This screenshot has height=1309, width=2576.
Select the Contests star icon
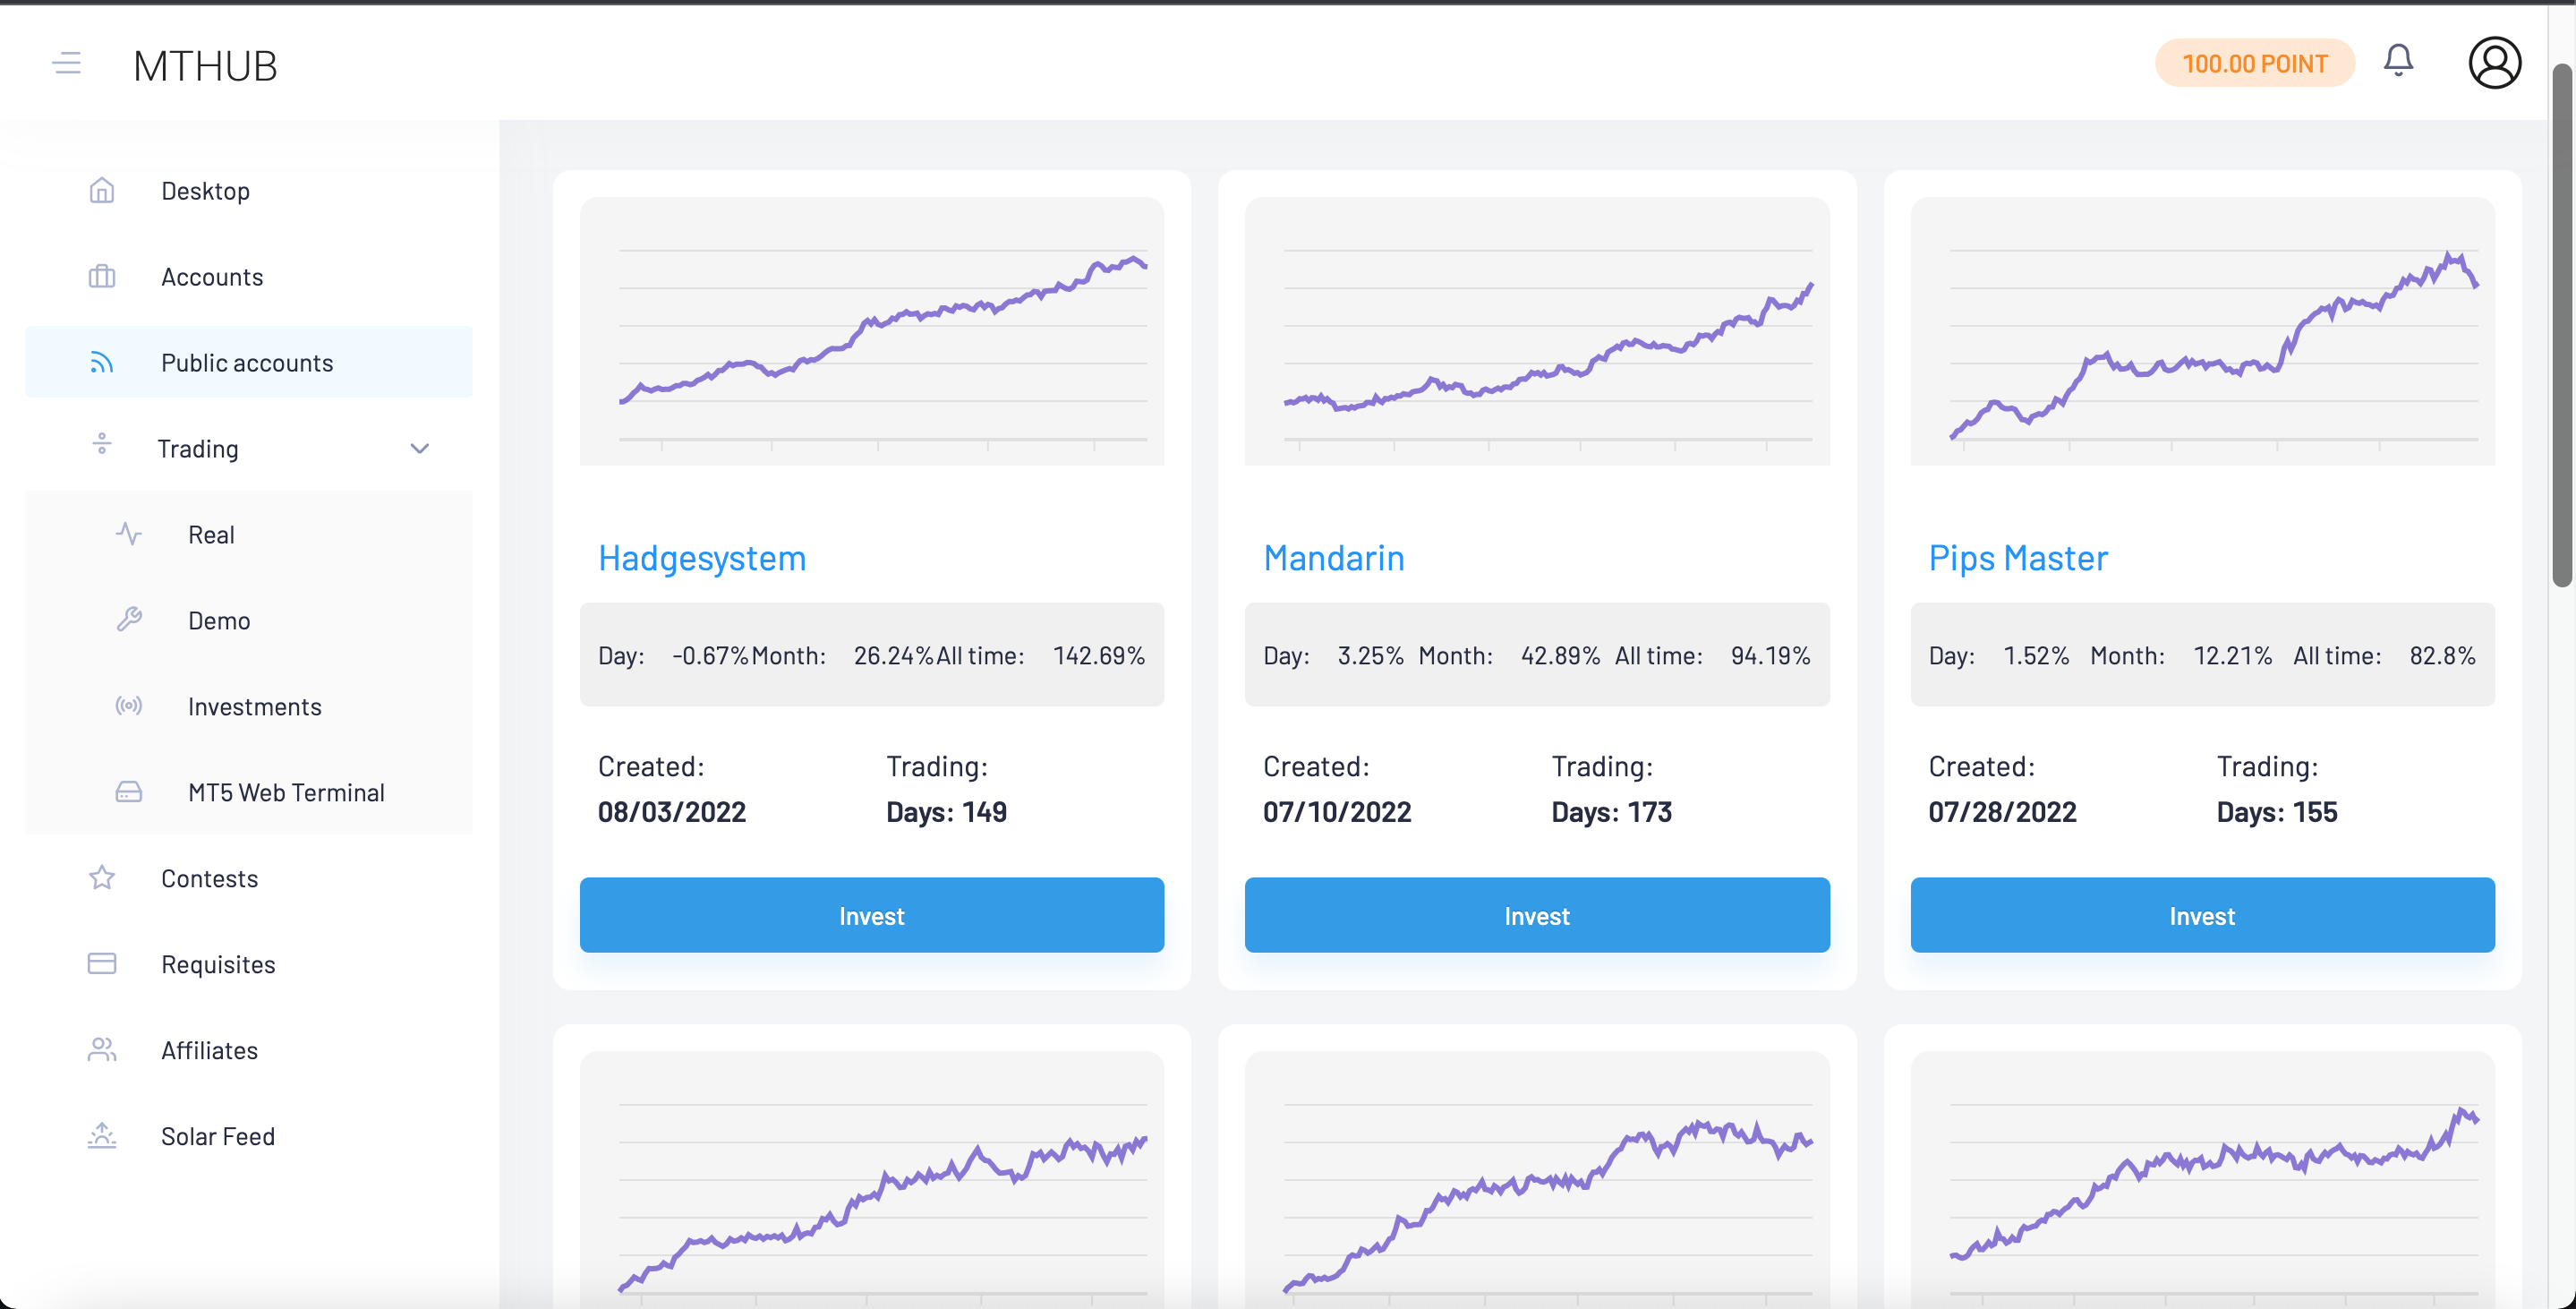click(x=102, y=878)
